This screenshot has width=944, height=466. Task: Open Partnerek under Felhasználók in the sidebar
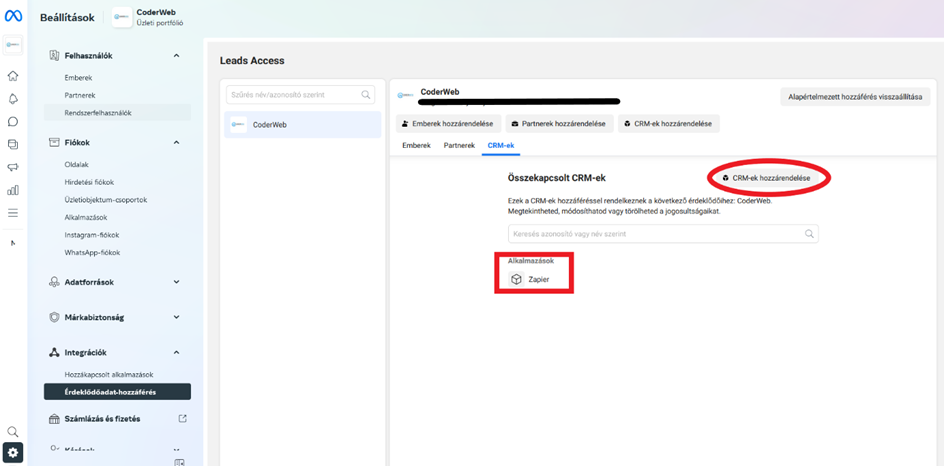[x=80, y=95]
